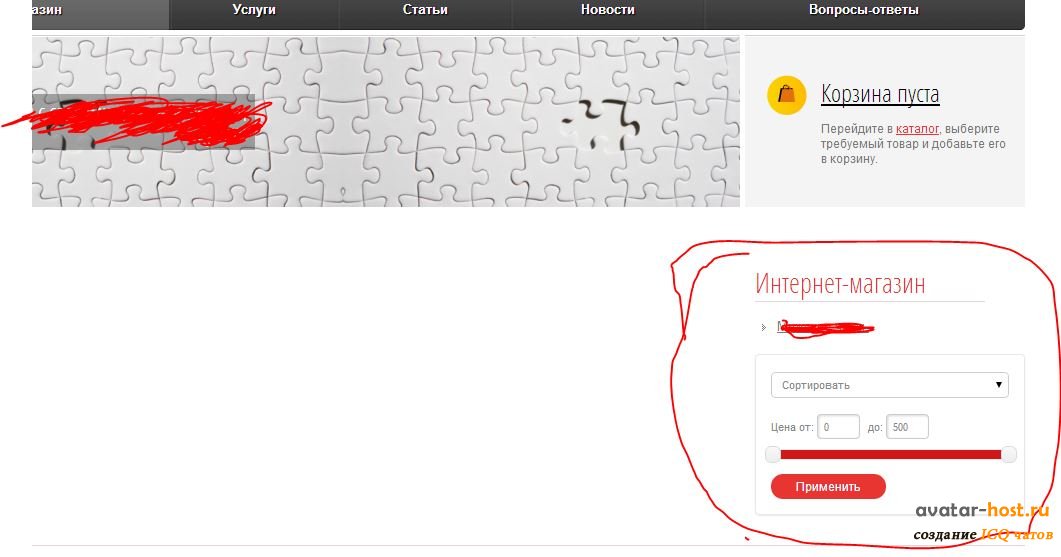
Task: Click the black arrow of the sort combo box
Action: click(998, 385)
